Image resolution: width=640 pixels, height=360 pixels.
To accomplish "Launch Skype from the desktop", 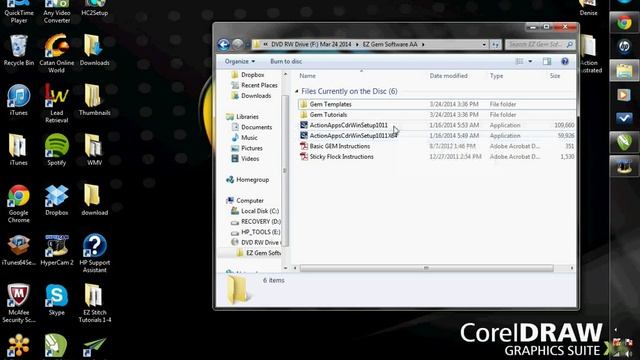I will [57, 300].
